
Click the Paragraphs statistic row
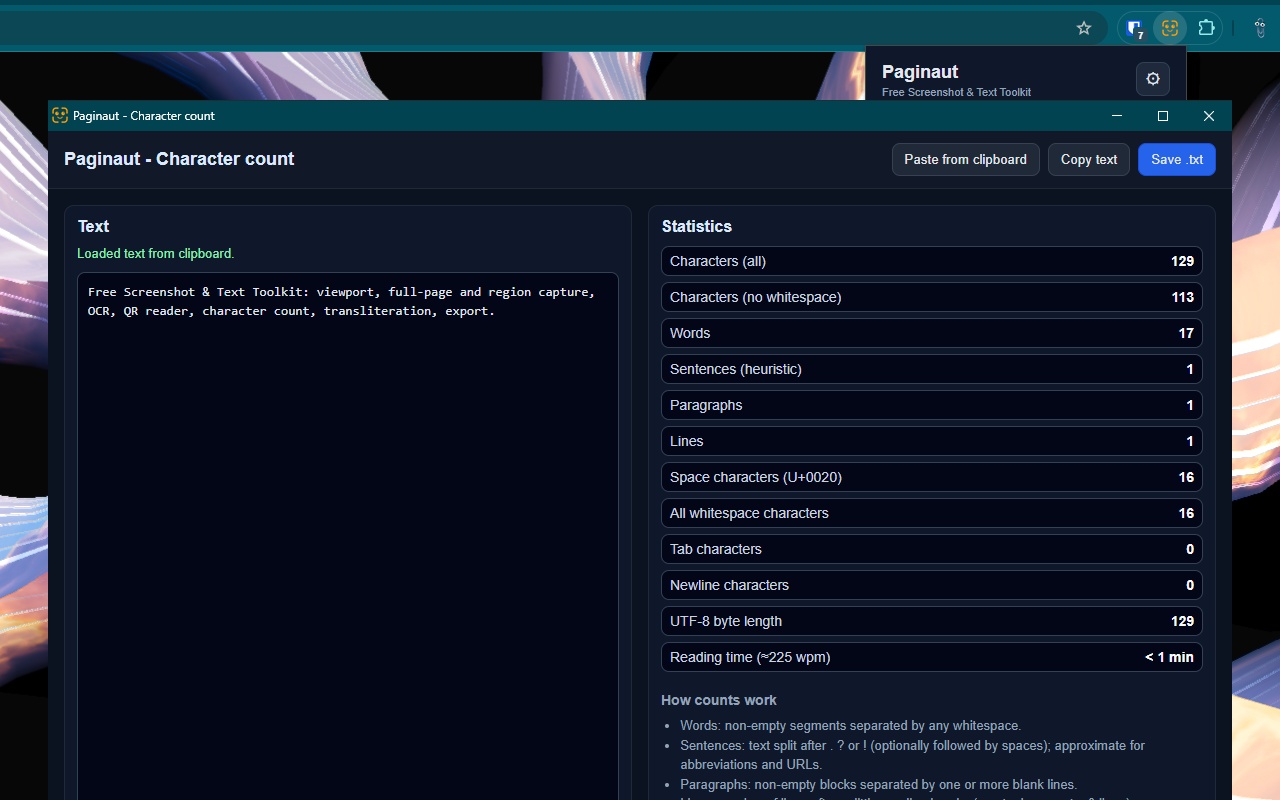coord(932,405)
